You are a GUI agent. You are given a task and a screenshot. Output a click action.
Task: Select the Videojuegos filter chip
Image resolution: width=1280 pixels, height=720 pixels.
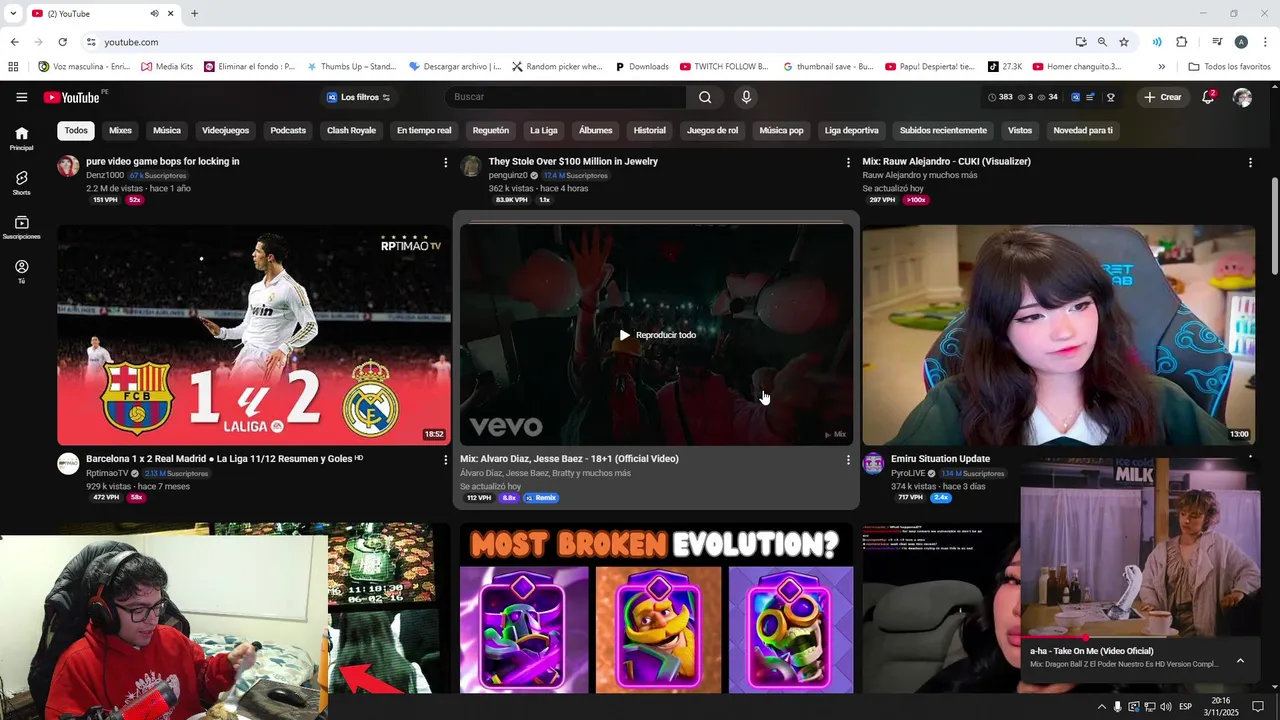(225, 130)
